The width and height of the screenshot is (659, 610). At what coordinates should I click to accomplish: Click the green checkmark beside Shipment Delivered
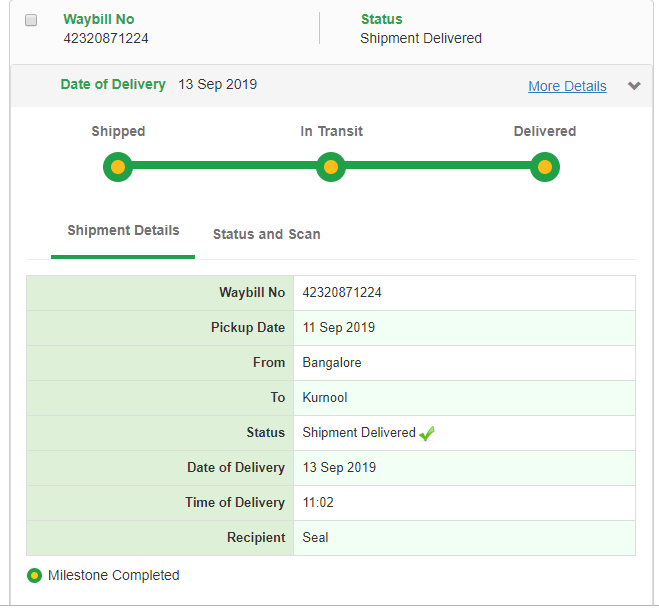(x=427, y=433)
